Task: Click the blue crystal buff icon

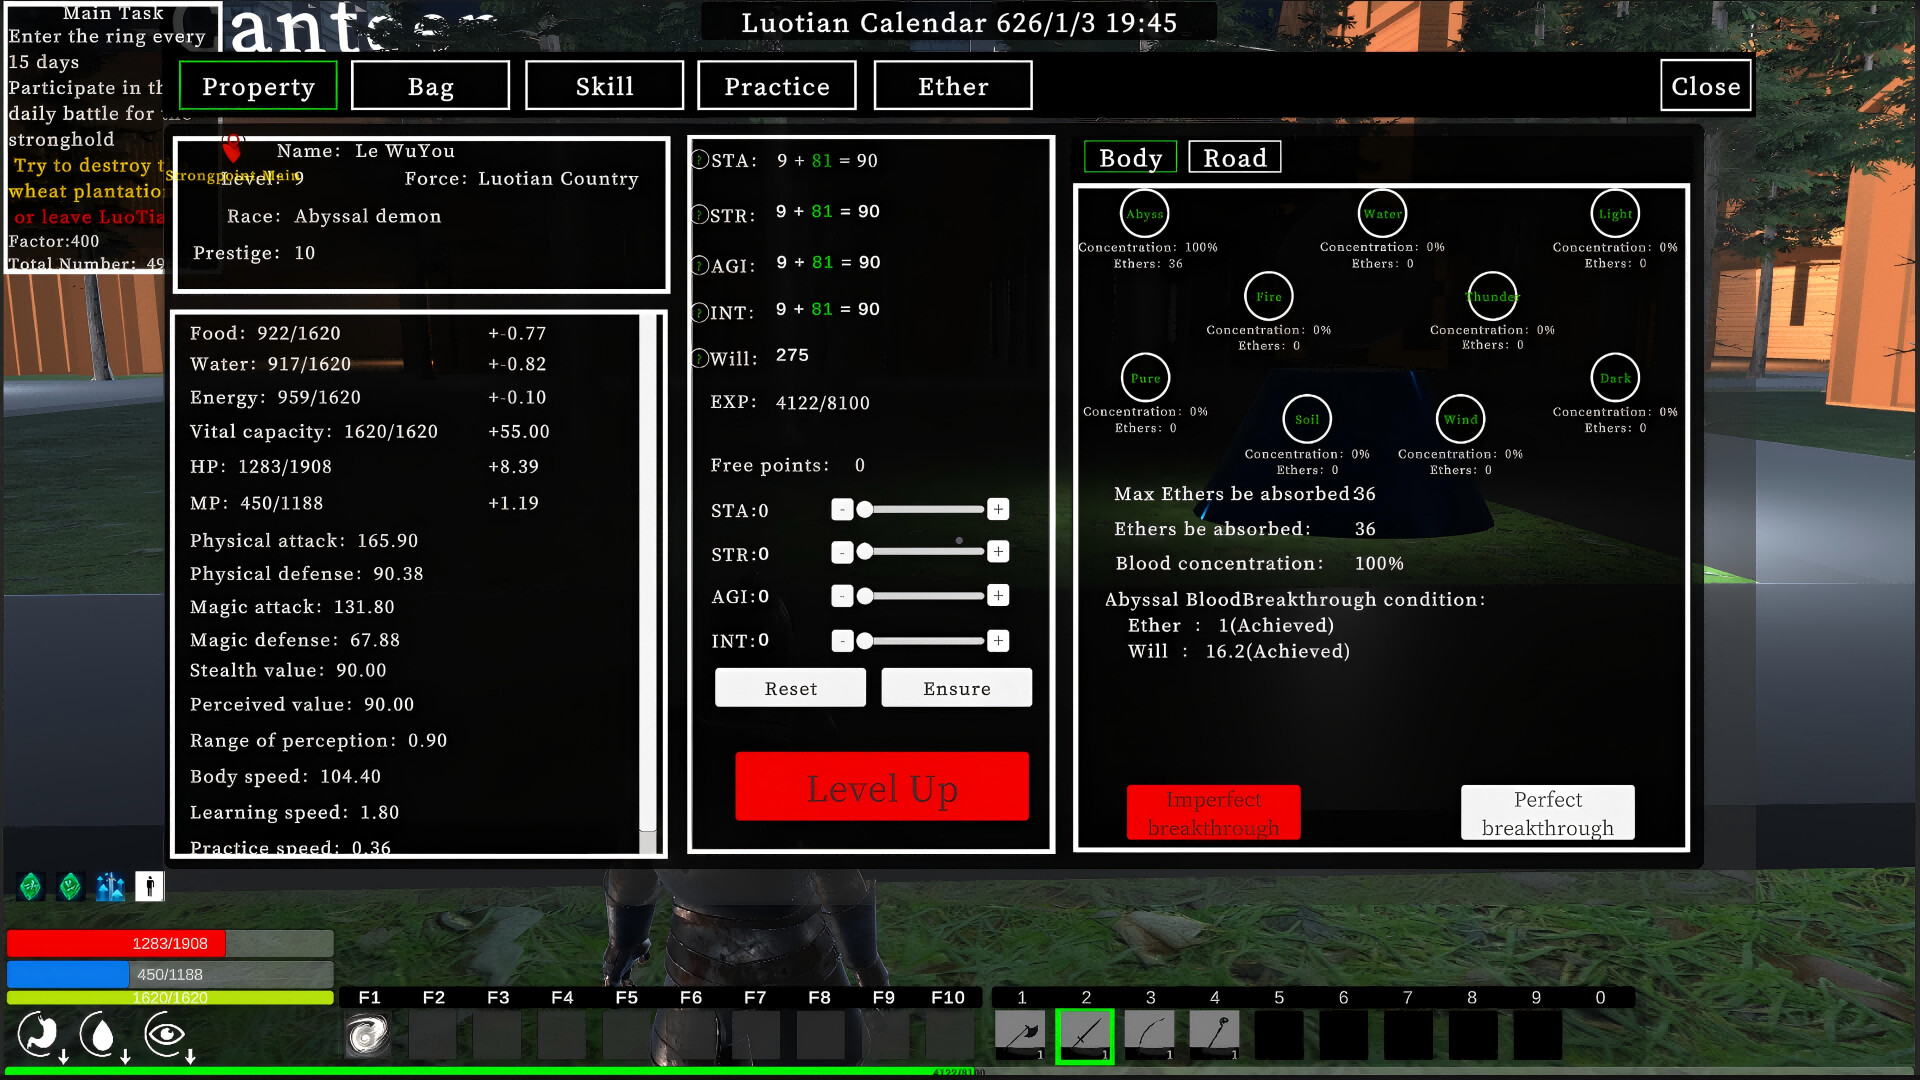Action: click(110, 886)
